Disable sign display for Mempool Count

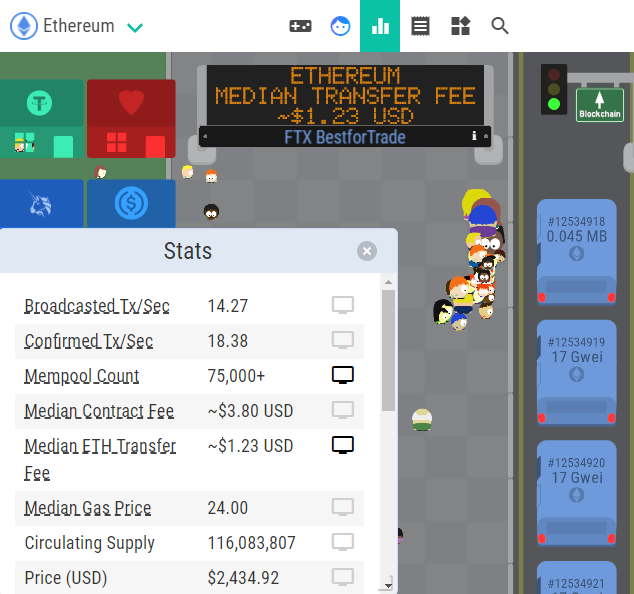tap(343, 375)
